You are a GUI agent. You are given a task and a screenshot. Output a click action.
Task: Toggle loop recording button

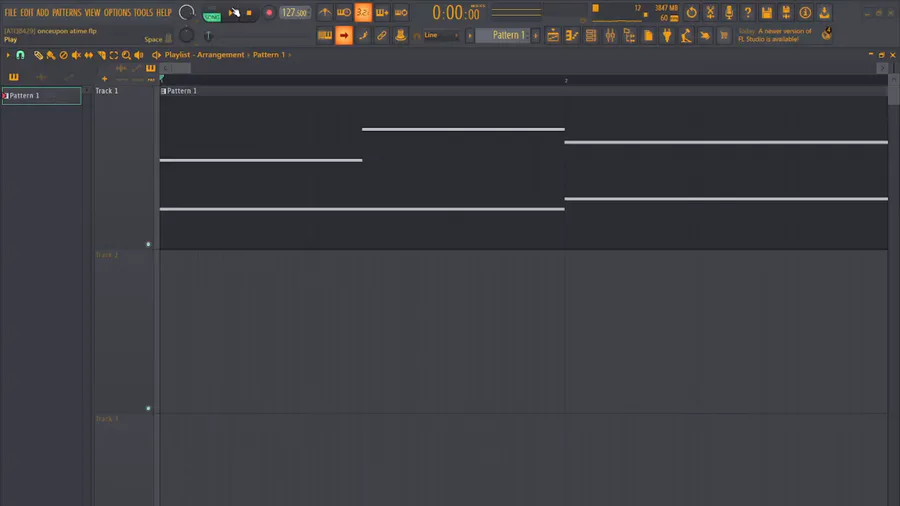click(401, 12)
